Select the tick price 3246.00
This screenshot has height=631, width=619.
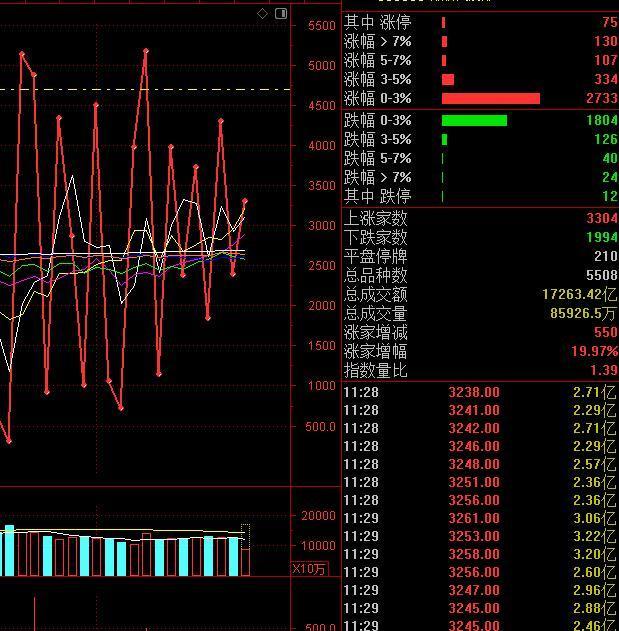pos(474,446)
